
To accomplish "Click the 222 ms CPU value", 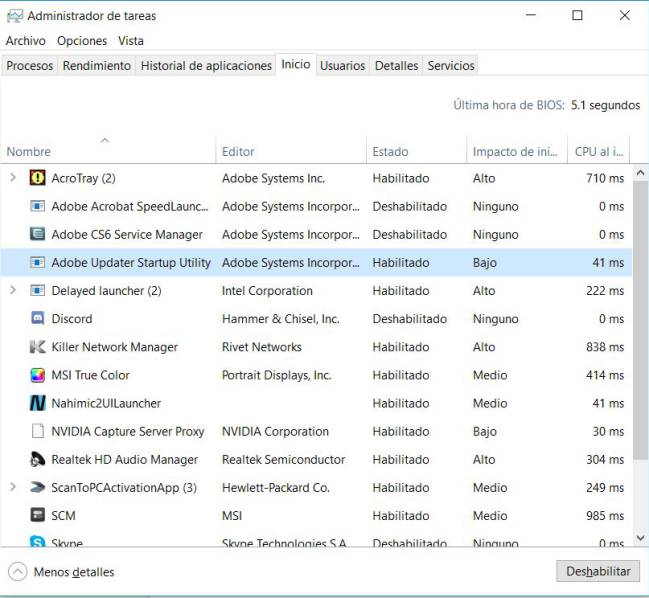I will [605, 291].
